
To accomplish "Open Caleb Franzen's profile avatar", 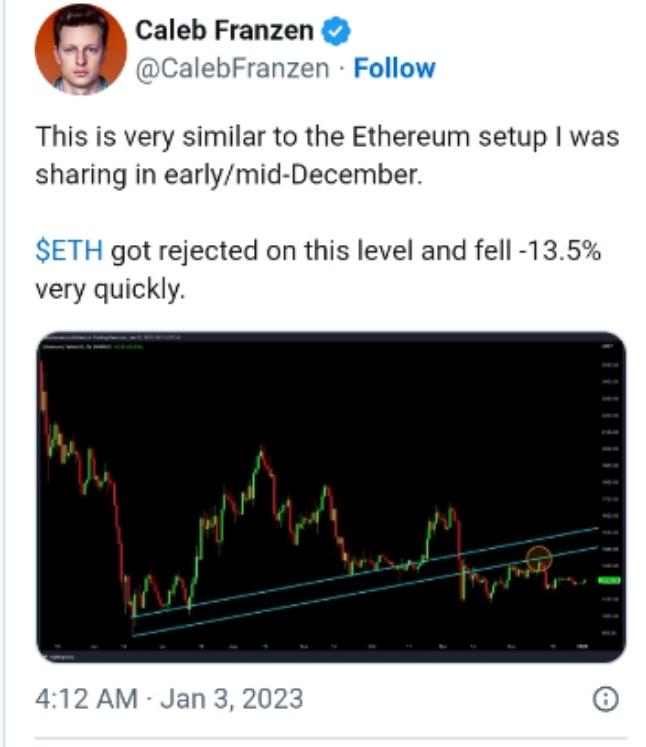I will 81,49.
